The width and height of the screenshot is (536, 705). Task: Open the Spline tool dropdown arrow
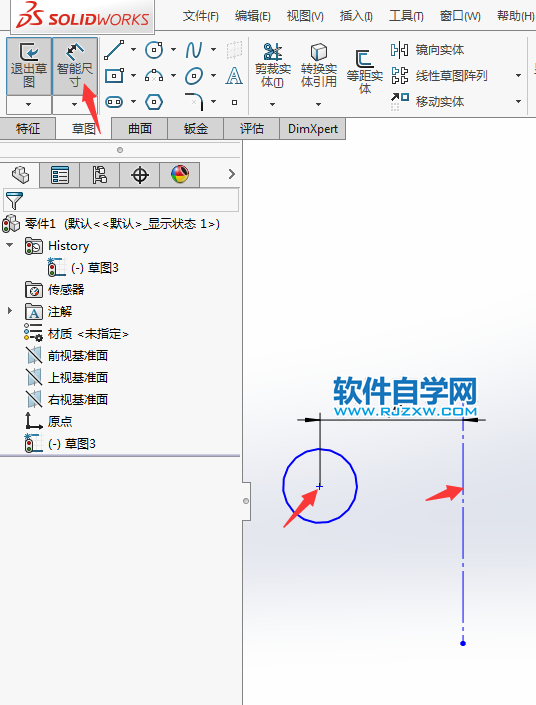point(214,50)
